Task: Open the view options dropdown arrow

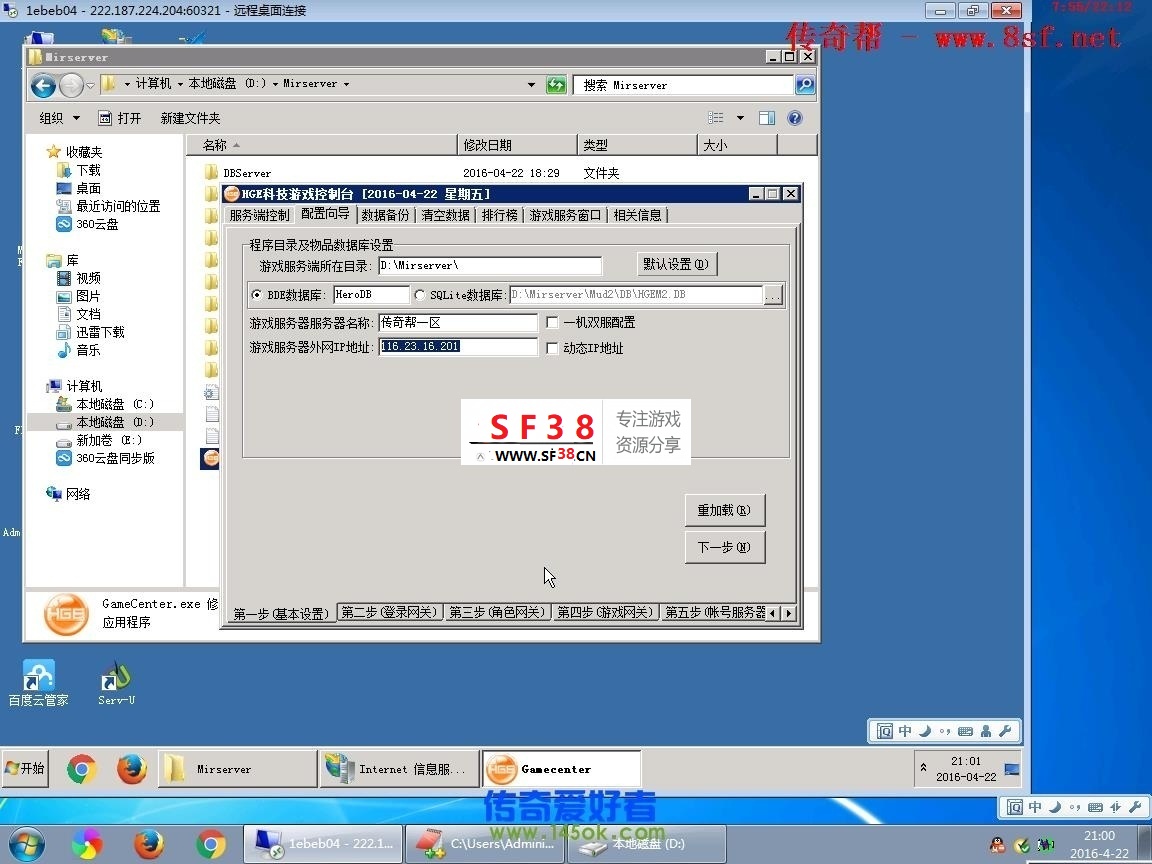Action: tap(741, 118)
